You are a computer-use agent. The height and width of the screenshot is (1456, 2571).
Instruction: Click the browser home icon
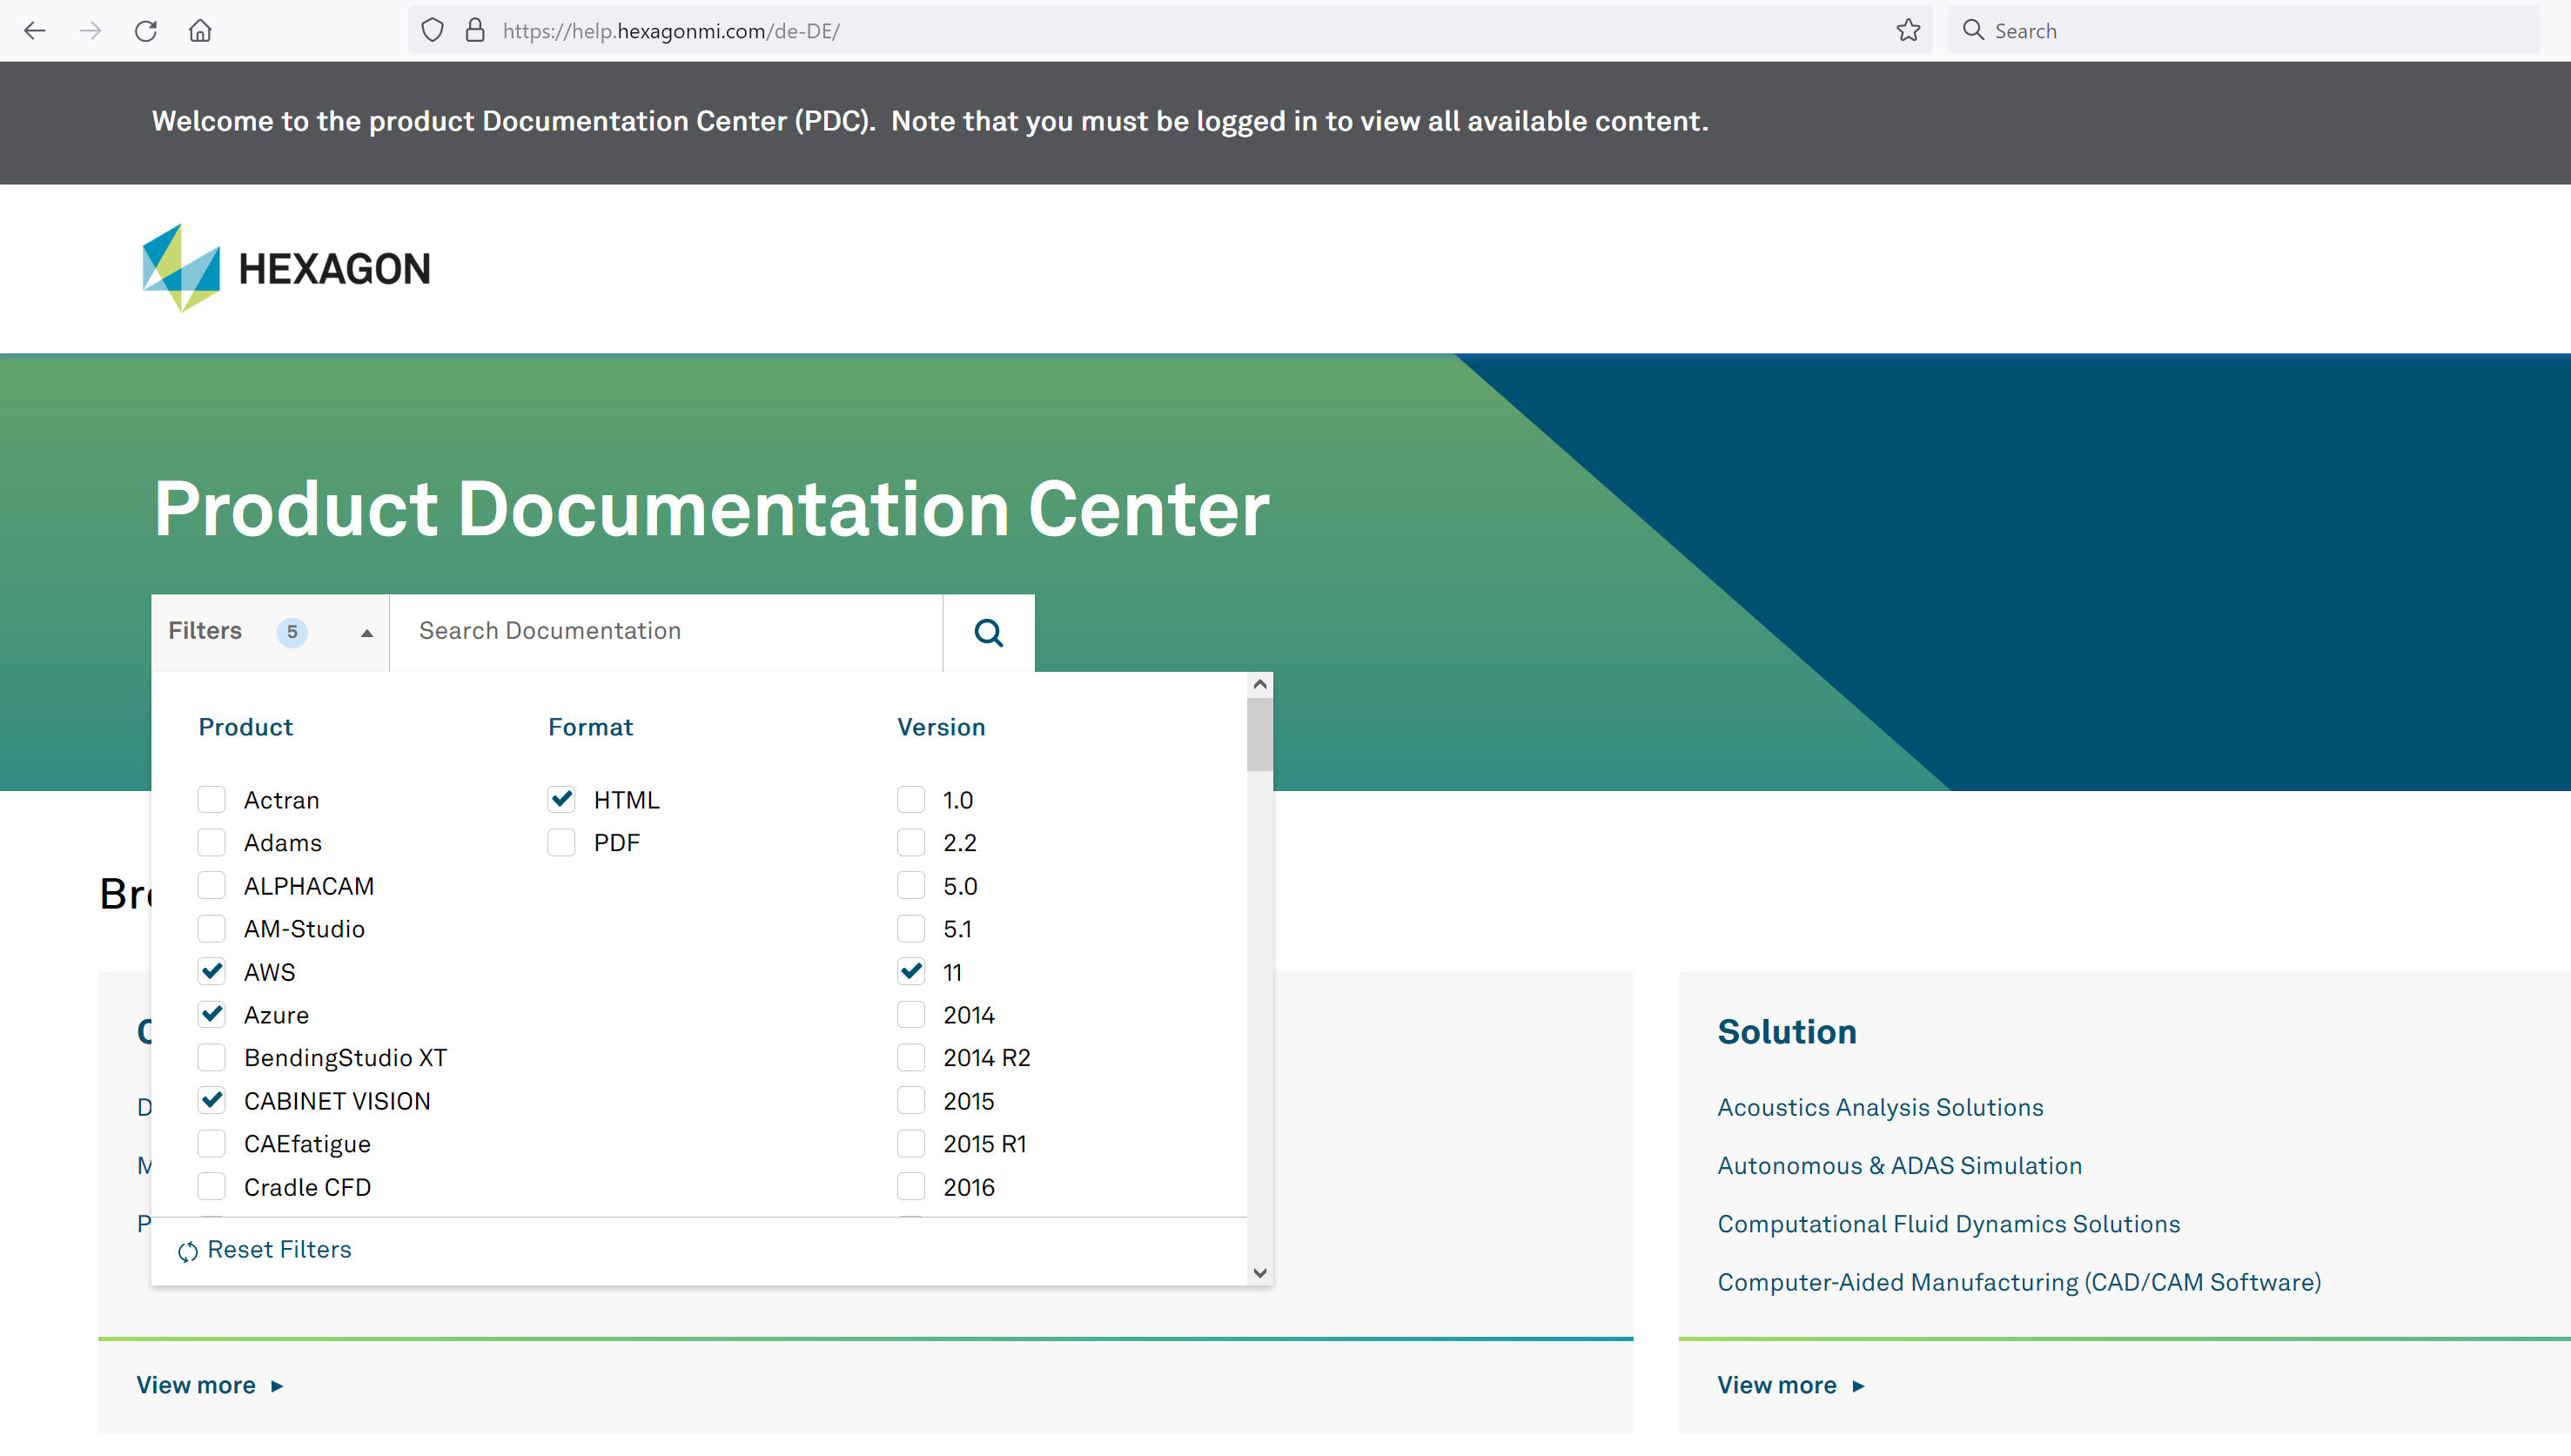pos(200,30)
